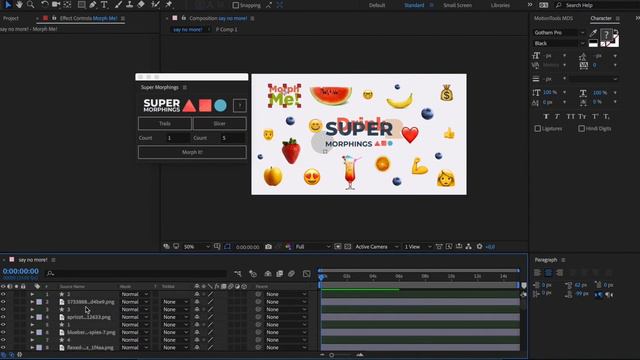Image resolution: width=640 pixels, height=360 pixels.
Task: Toggle the shy layers icon in timeline
Action: (268, 274)
